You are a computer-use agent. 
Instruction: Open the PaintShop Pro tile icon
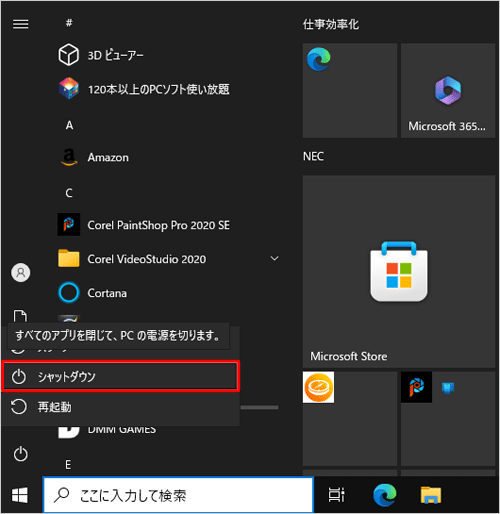416,387
